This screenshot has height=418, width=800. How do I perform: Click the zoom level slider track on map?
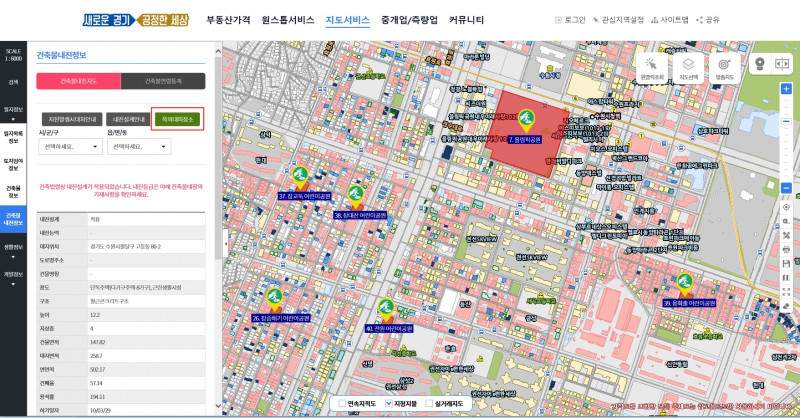[x=786, y=138]
